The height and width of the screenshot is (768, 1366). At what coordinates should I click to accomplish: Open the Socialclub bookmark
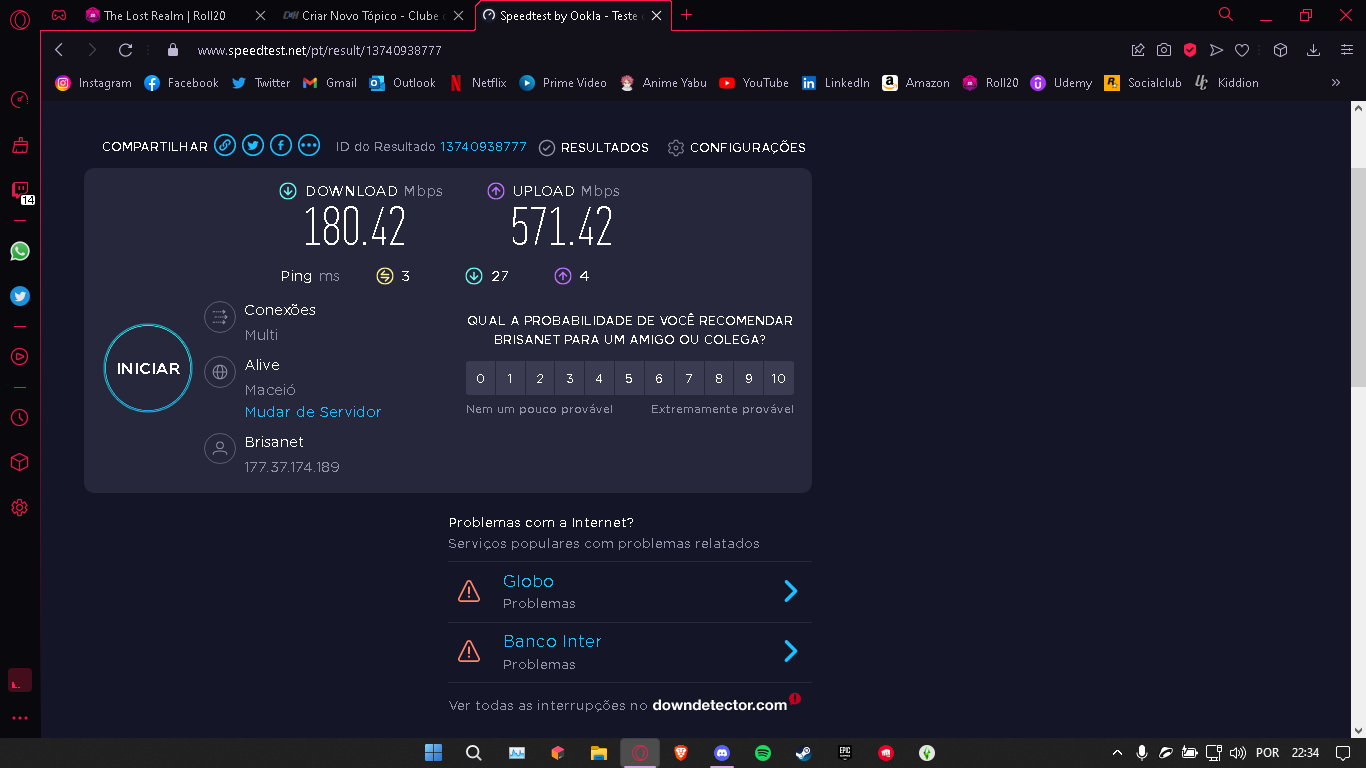click(x=1143, y=83)
